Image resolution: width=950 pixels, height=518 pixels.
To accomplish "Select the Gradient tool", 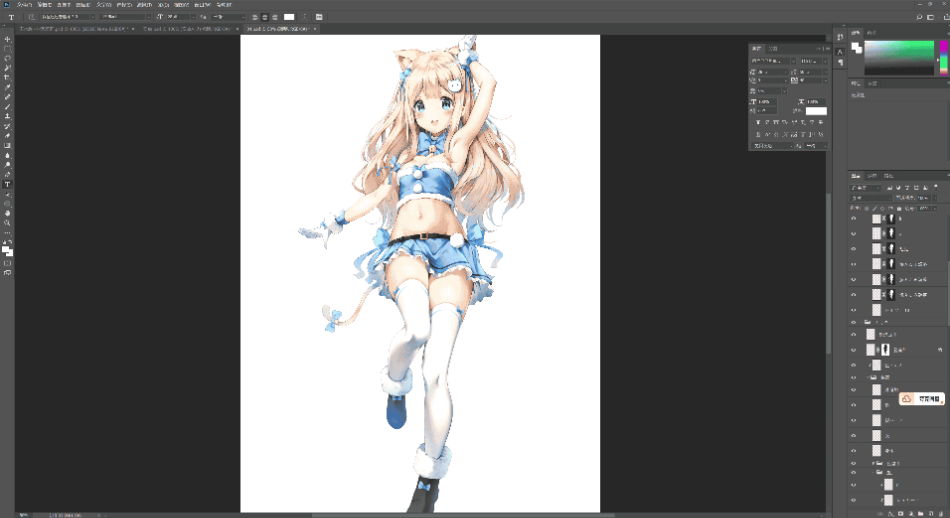I will [7, 145].
